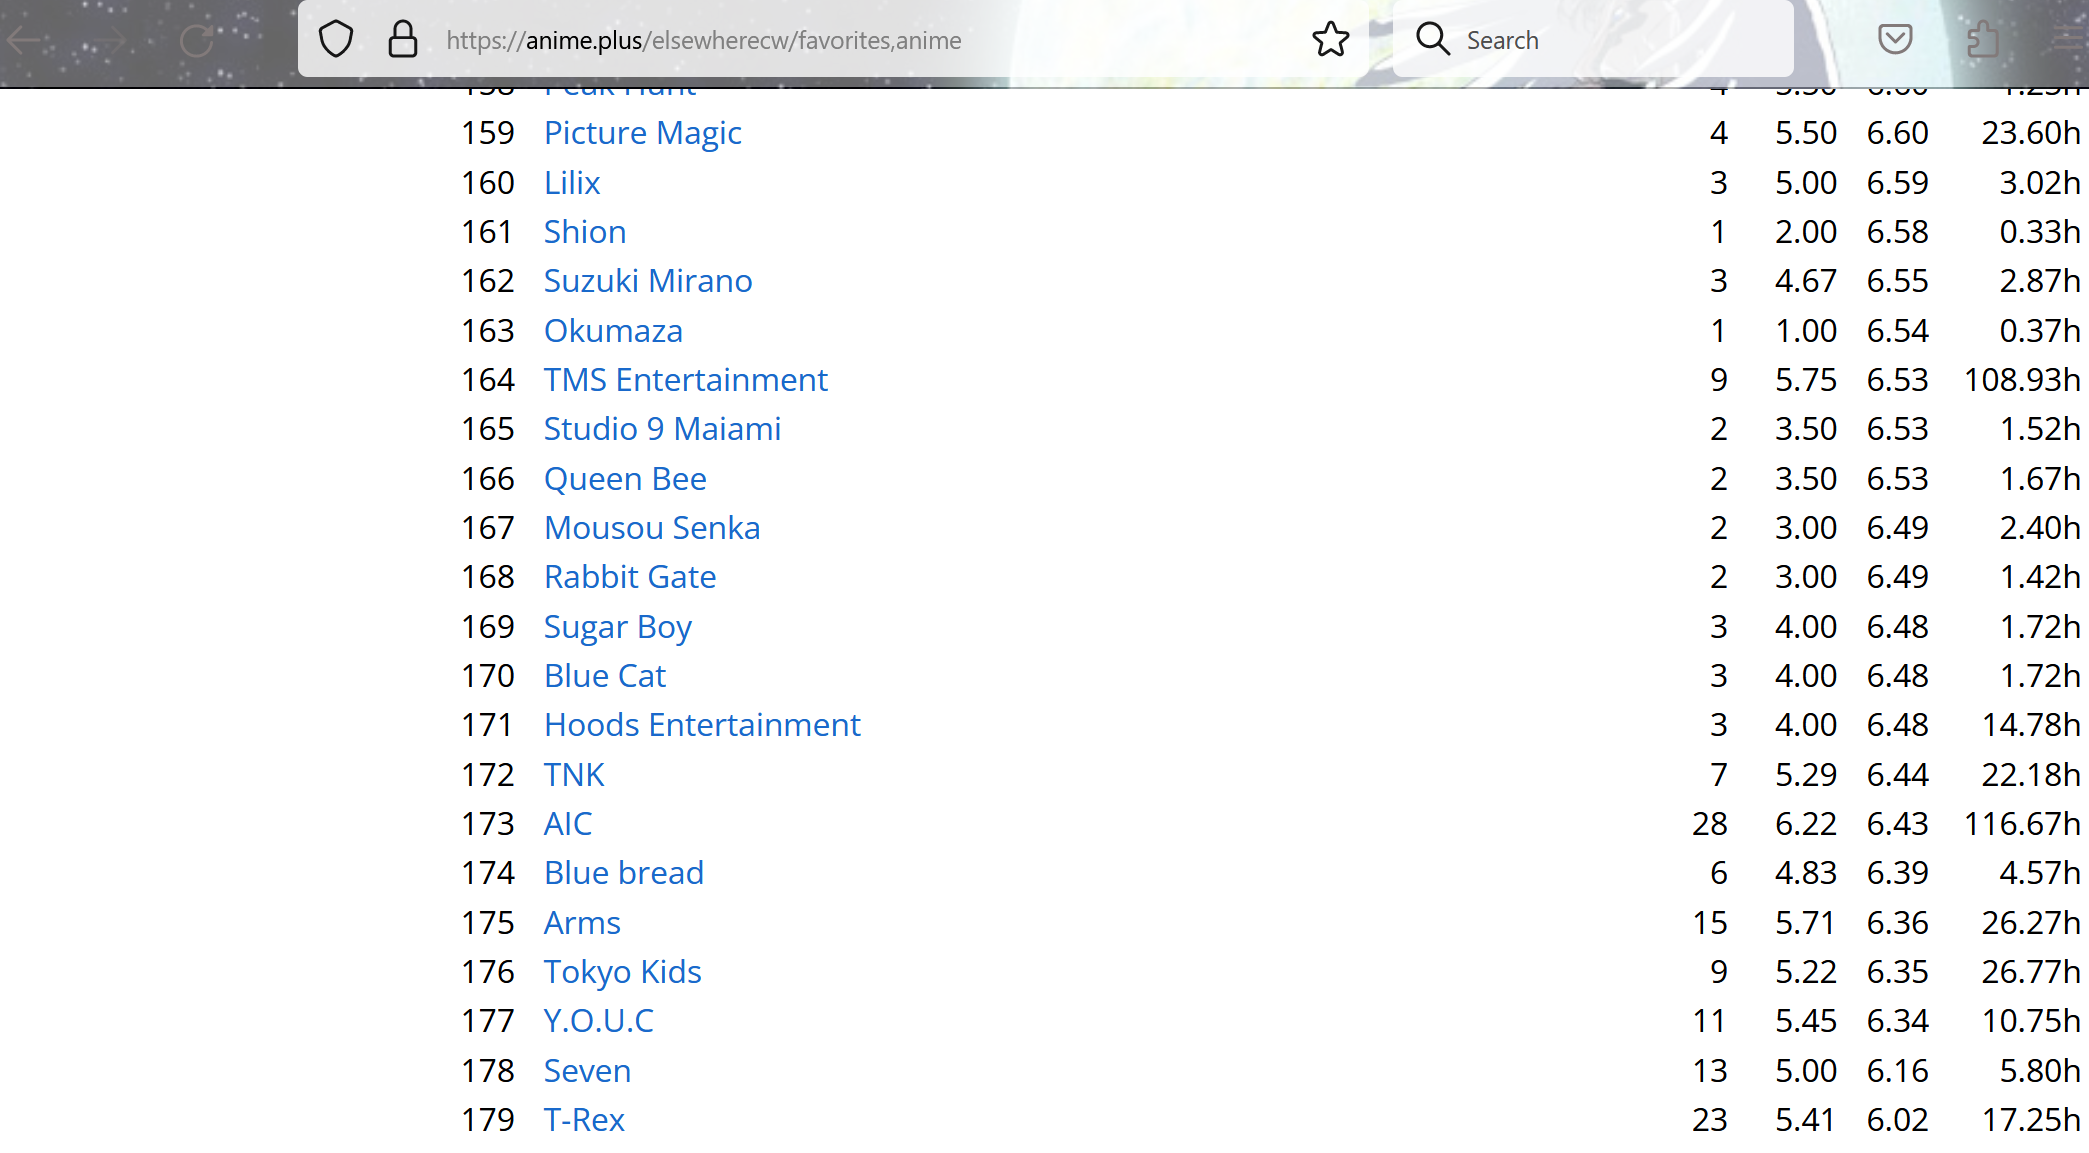Open the Arms studio link
The width and height of the screenshot is (2089, 1153).
tap(582, 923)
